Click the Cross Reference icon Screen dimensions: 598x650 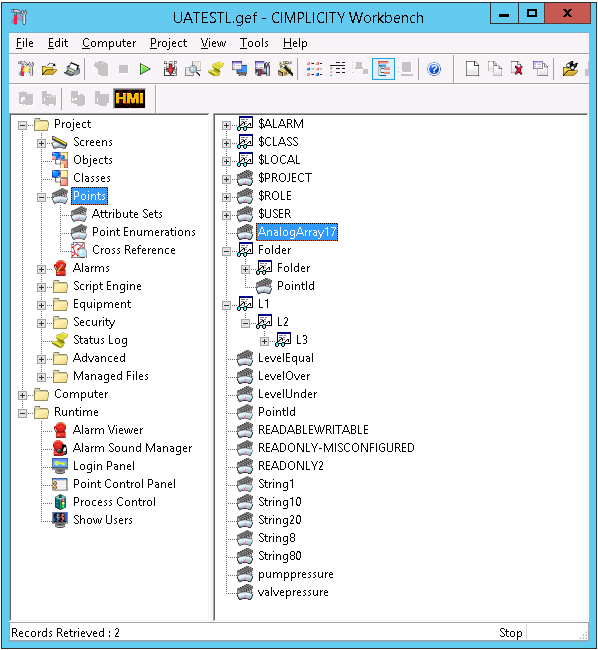(79, 250)
